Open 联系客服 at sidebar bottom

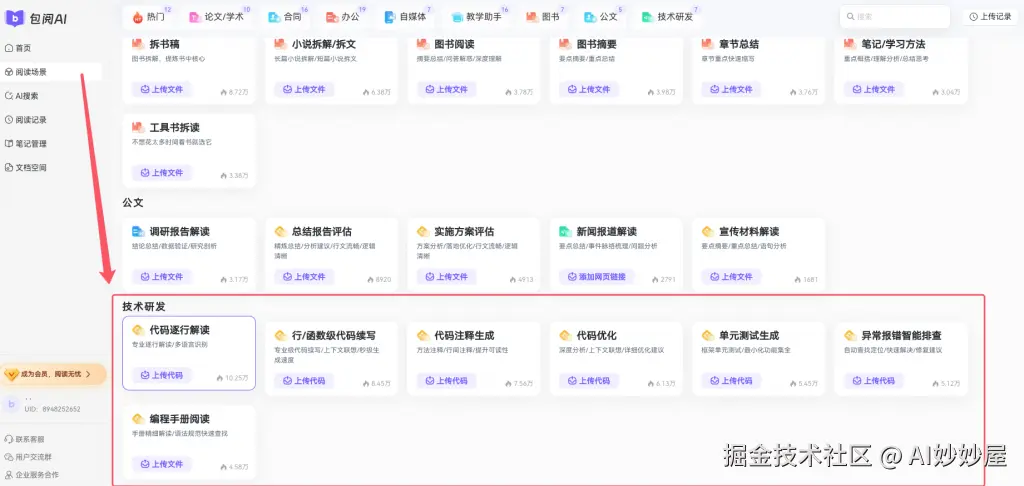pos(24,440)
